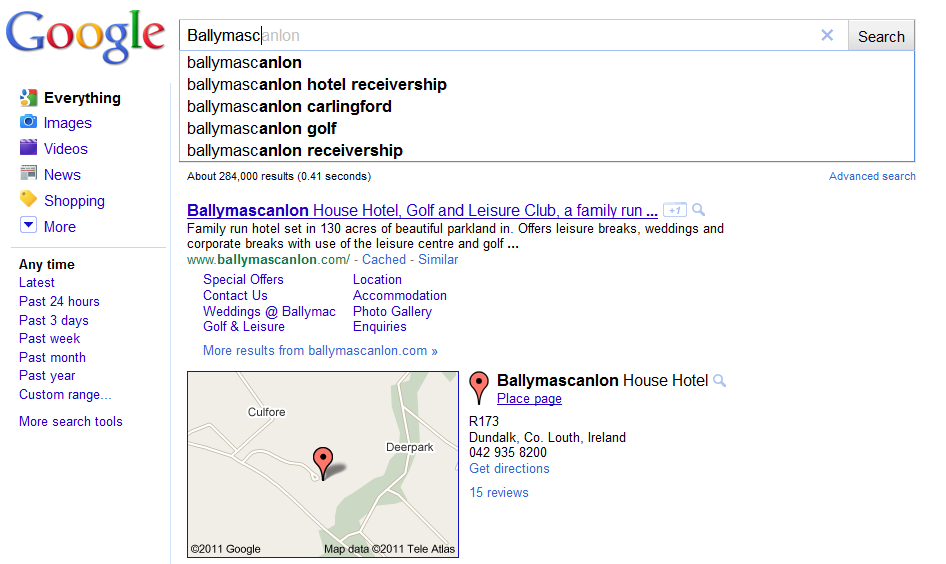Screen dimensions: 946x564
Task: Open the Images search category
Action: click(x=68, y=123)
